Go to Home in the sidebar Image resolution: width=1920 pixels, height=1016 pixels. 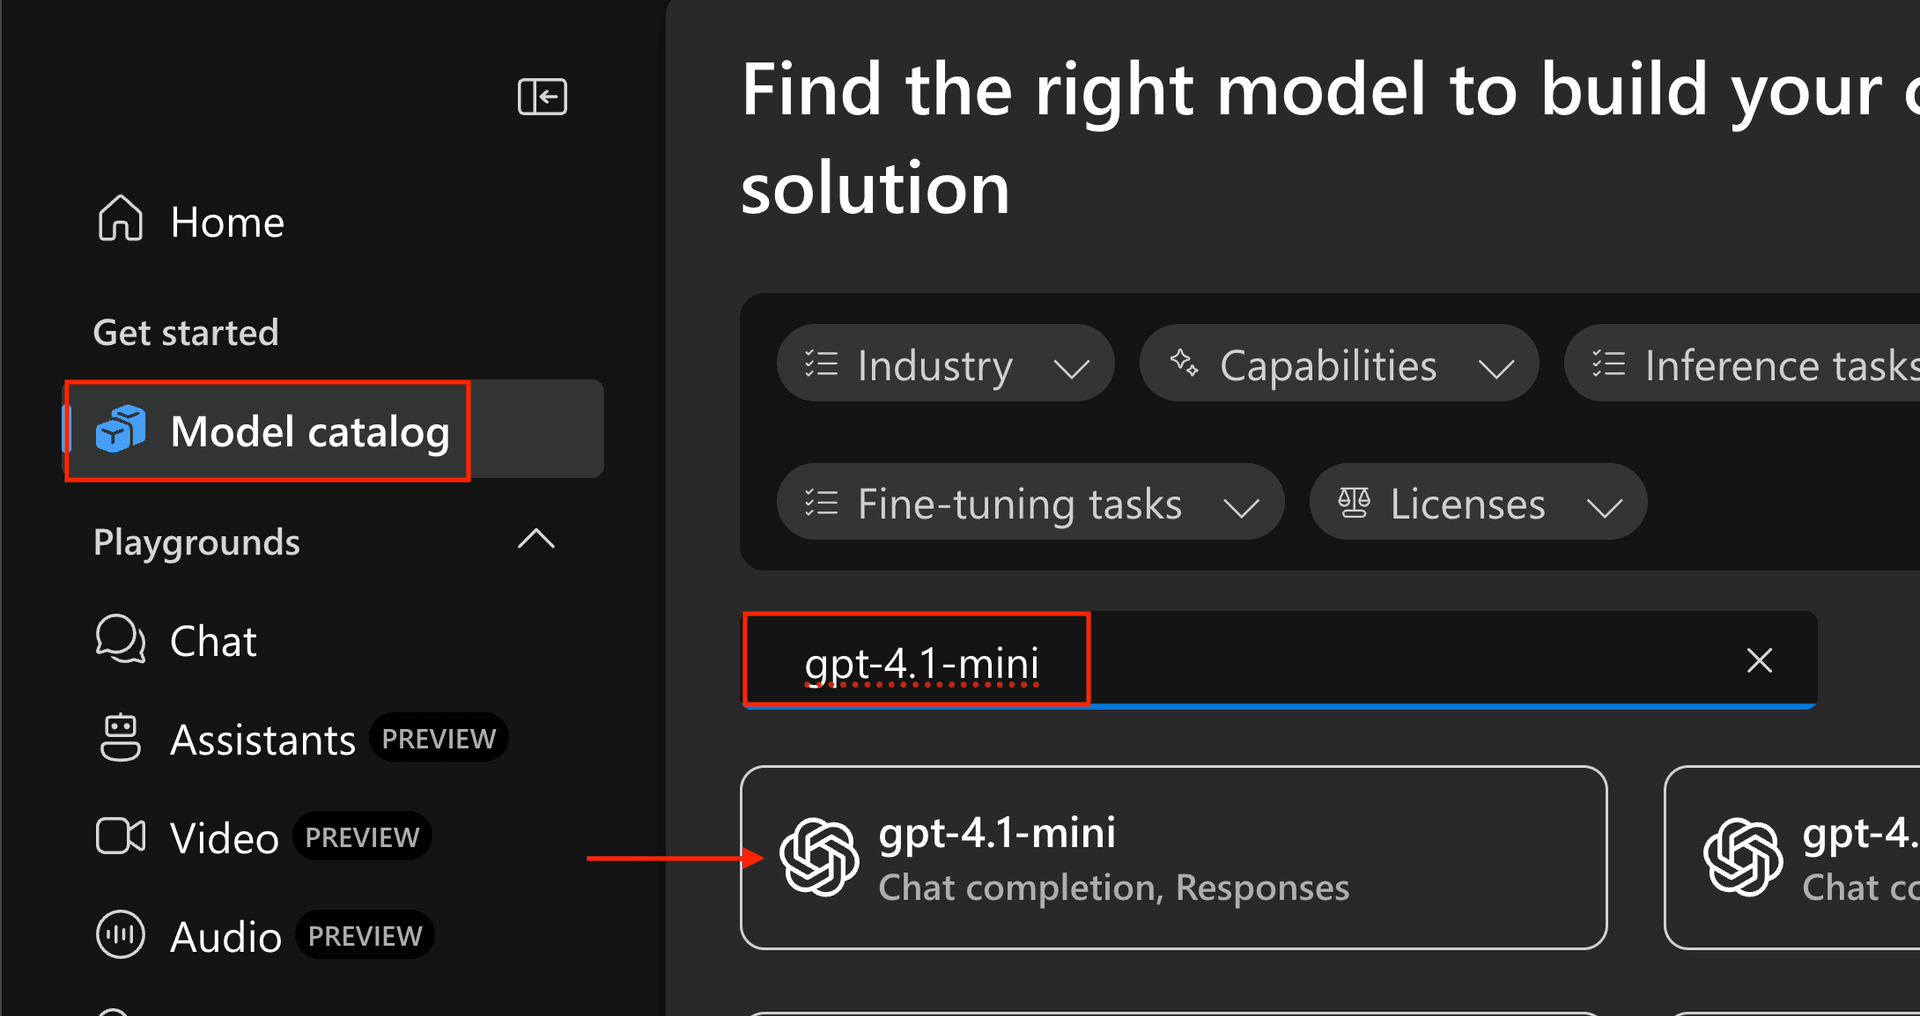tap(227, 222)
